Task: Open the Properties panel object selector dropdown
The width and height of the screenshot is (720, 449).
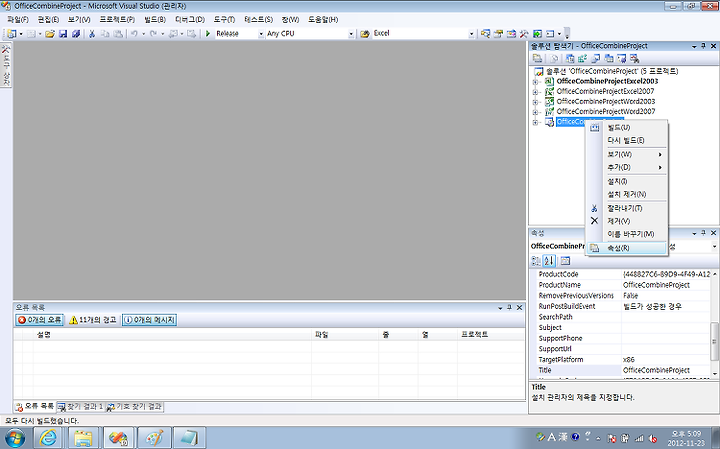Action: coord(714,247)
